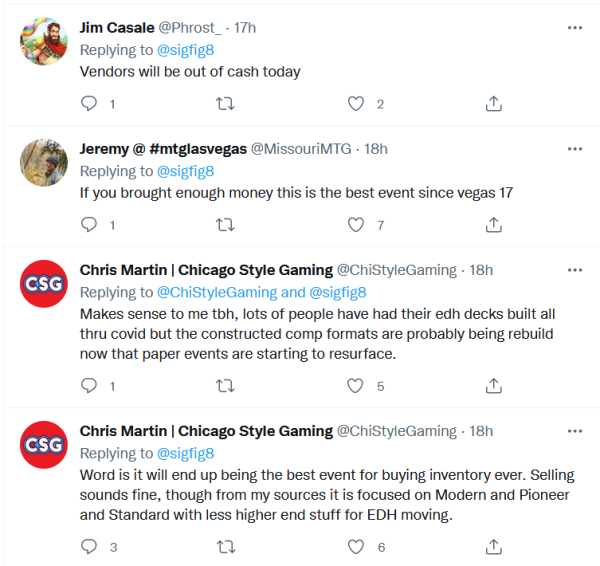Like Jeremy's best event tweet
Viewport: 600px width, 566px height.
coord(355,225)
